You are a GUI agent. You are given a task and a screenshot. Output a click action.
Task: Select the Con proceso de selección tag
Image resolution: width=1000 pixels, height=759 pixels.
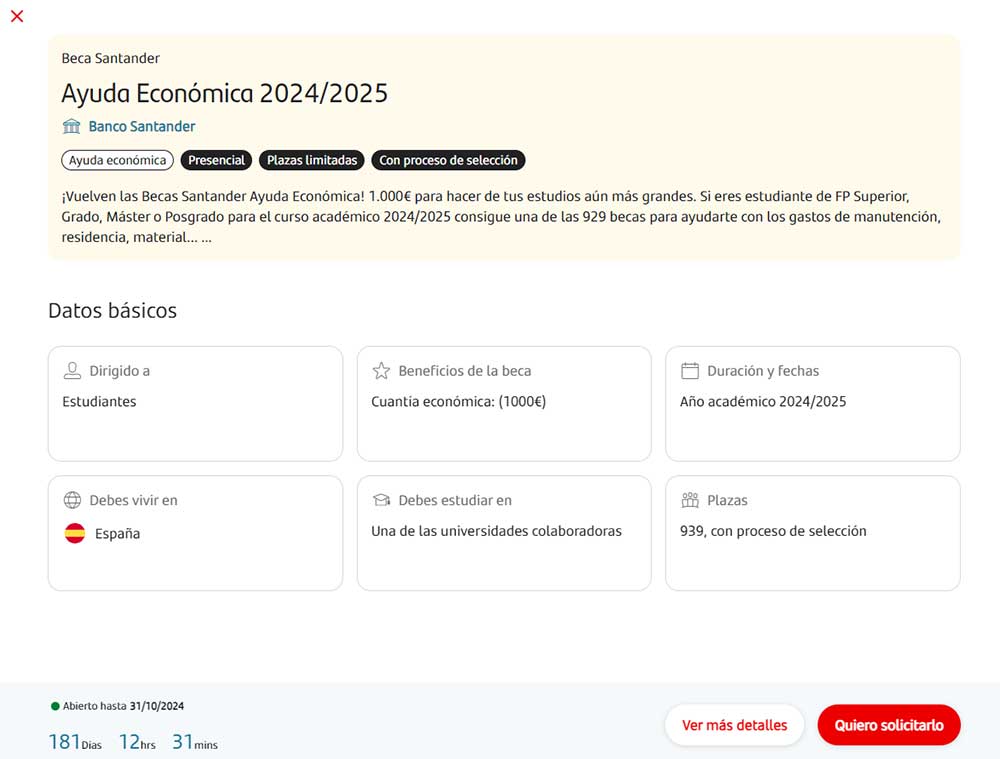(448, 160)
